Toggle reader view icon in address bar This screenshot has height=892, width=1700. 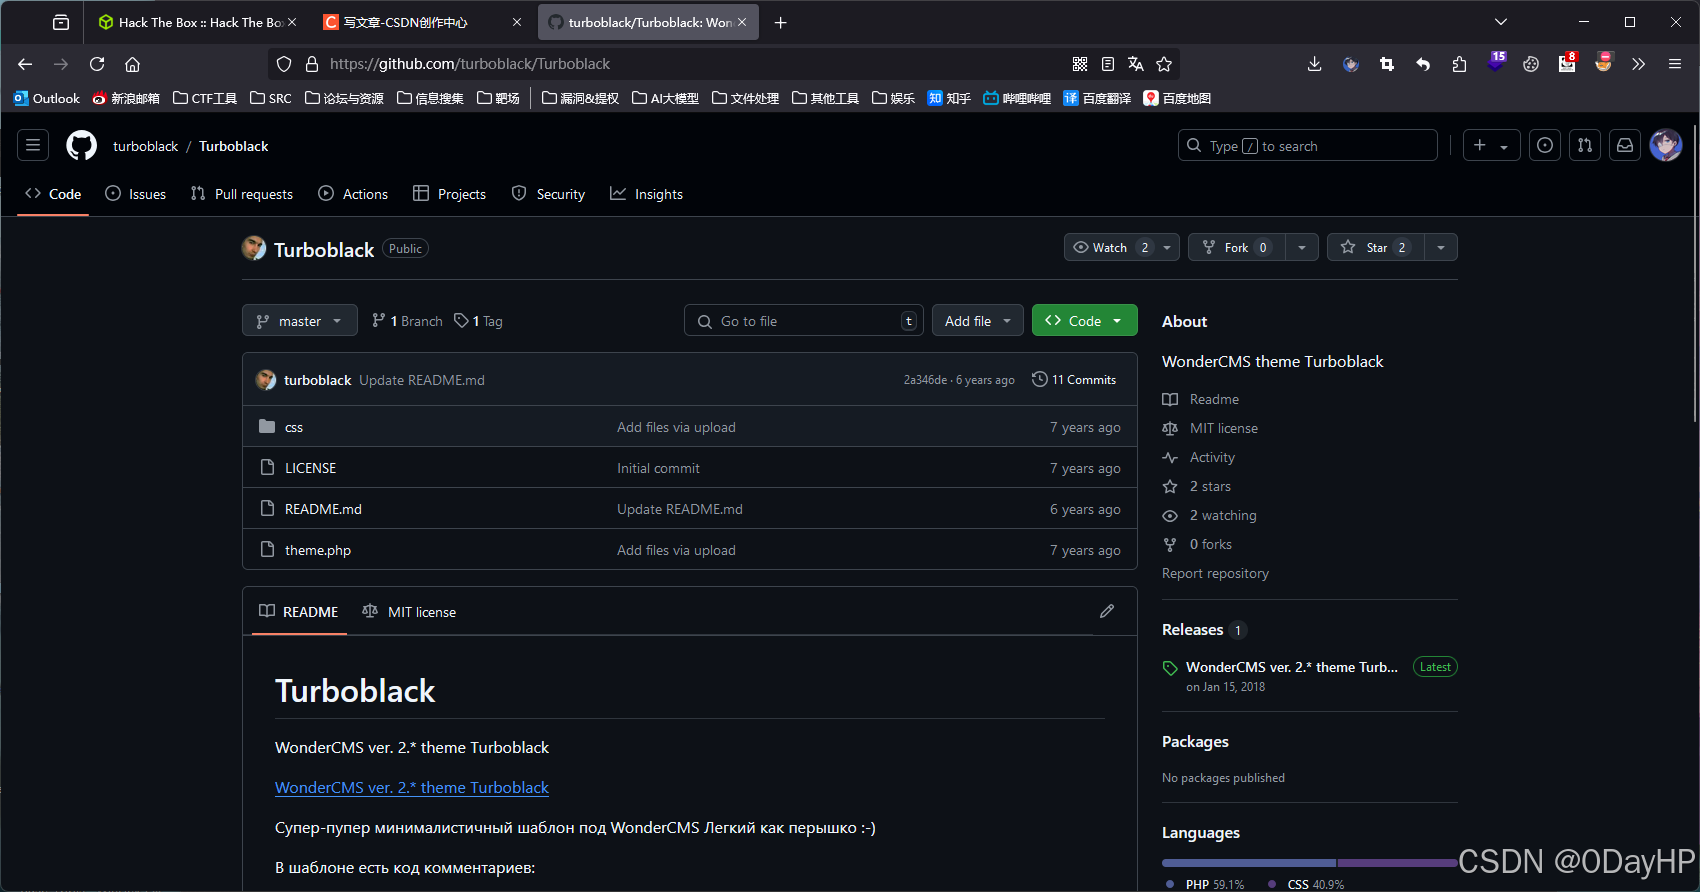pos(1108,64)
